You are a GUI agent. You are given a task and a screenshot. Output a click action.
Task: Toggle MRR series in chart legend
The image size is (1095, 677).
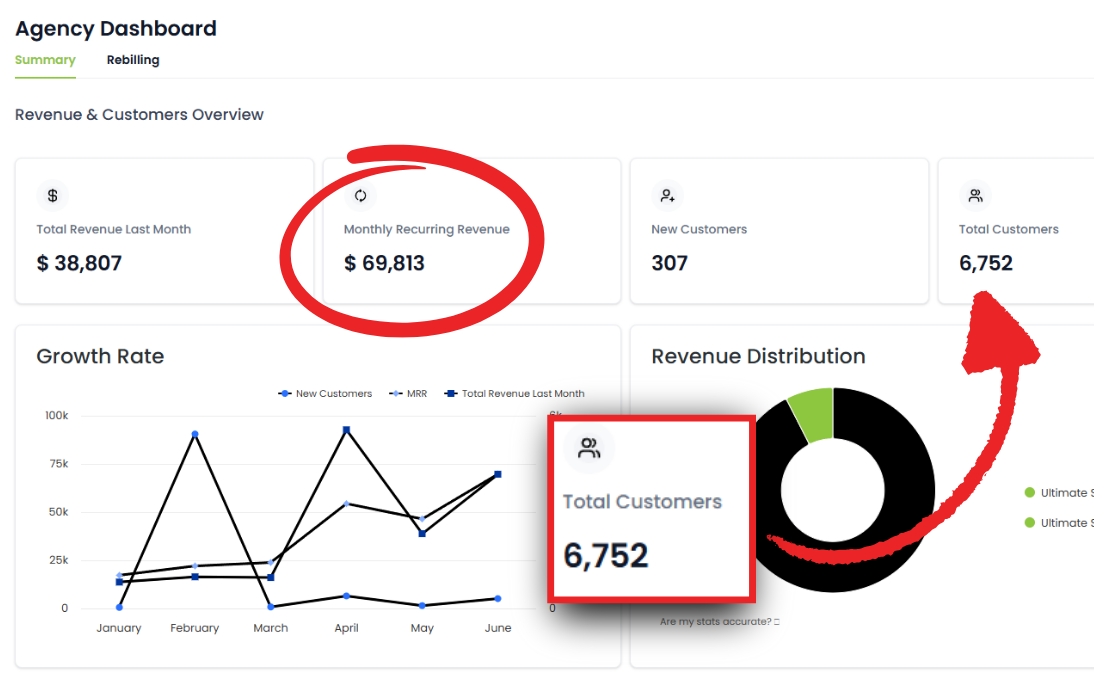pos(409,394)
